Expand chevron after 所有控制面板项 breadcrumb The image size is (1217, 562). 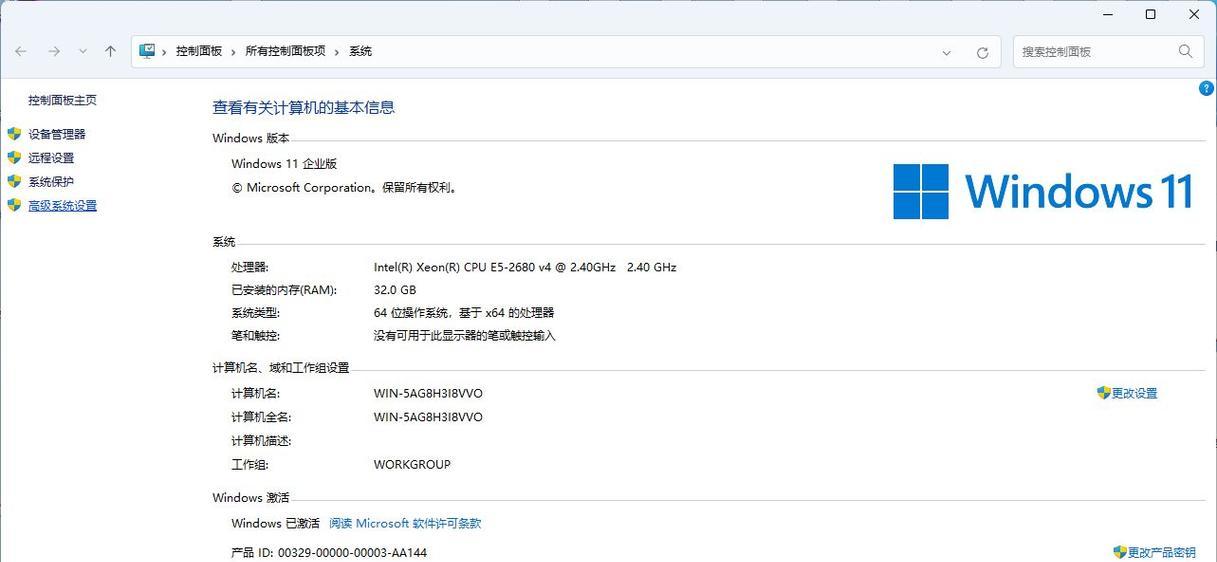click(x=337, y=51)
